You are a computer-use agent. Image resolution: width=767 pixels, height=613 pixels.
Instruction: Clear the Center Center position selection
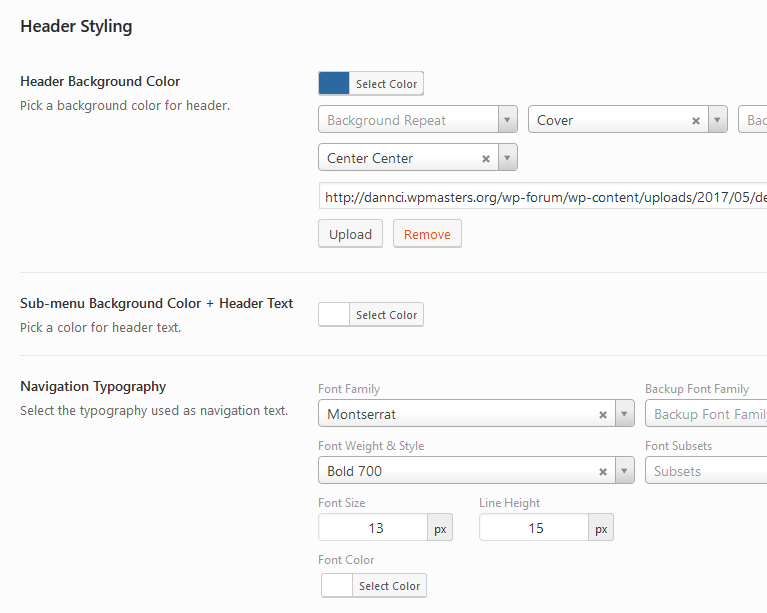[x=486, y=159]
